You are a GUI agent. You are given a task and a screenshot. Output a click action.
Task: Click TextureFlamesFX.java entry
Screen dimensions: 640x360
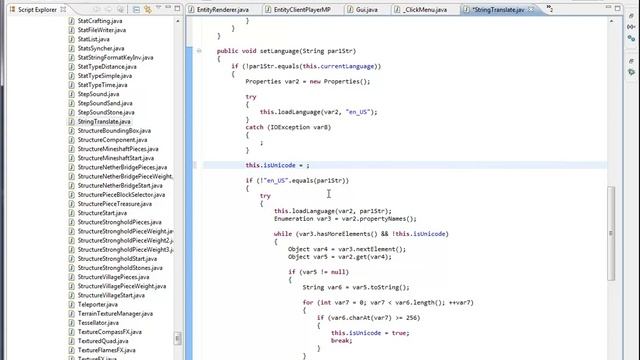tap(107, 350)
